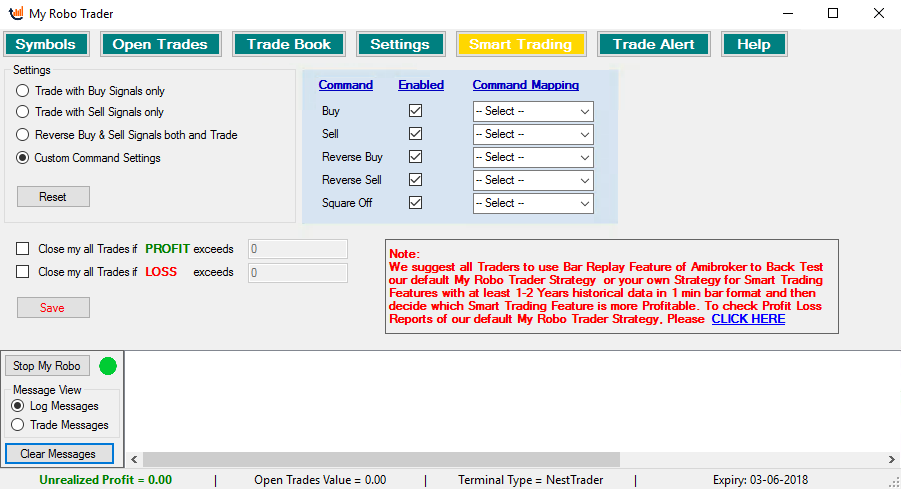Click Terminal Type = NestTrader text
The image size is (901, 489).
click(x=530, y=480)
